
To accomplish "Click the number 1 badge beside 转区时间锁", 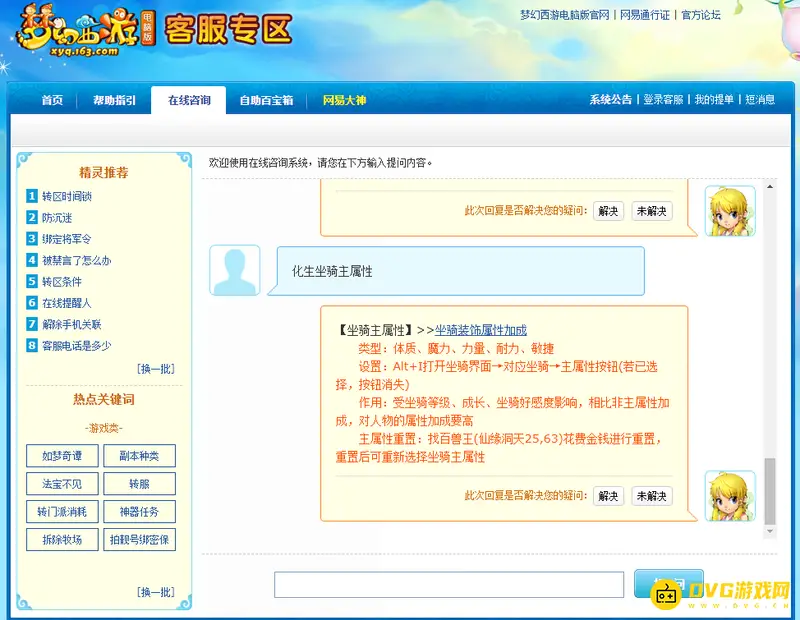I will [x=32, y=195].
